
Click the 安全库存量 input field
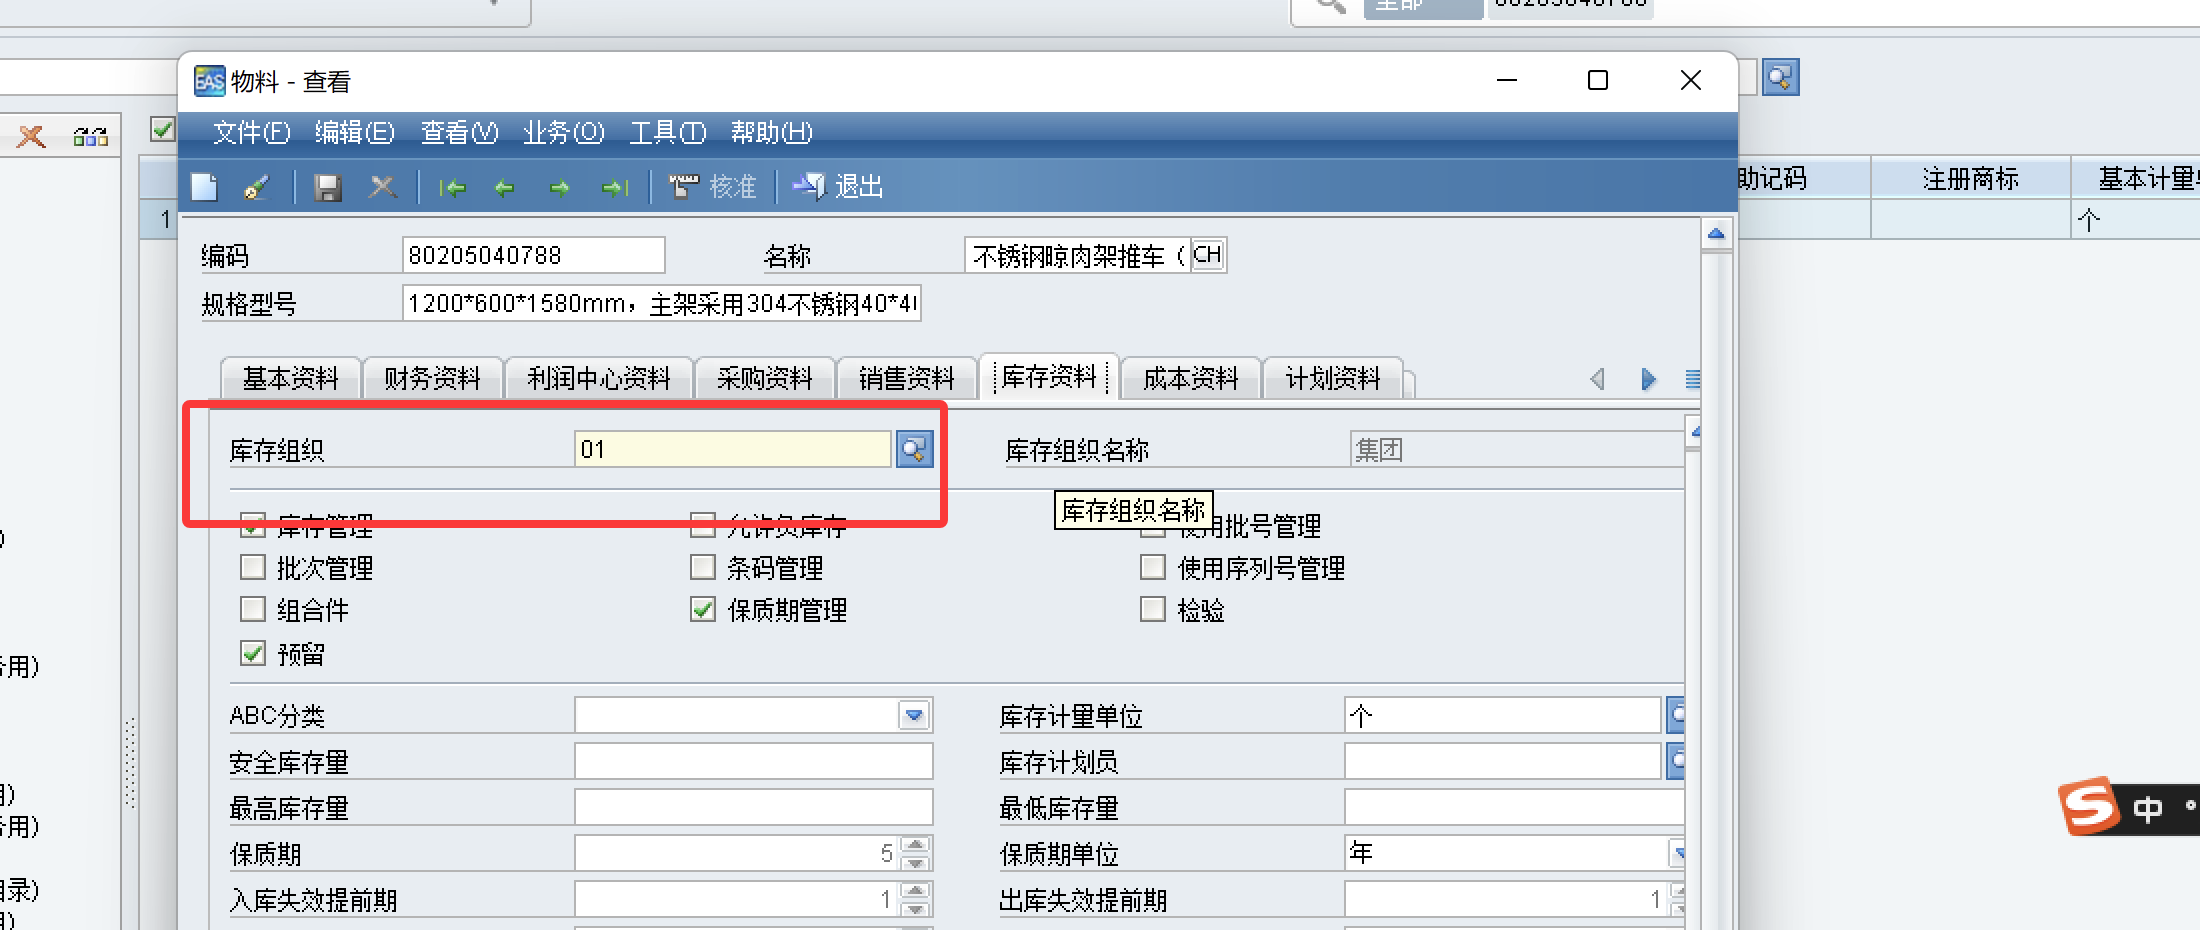pos(753,761)
